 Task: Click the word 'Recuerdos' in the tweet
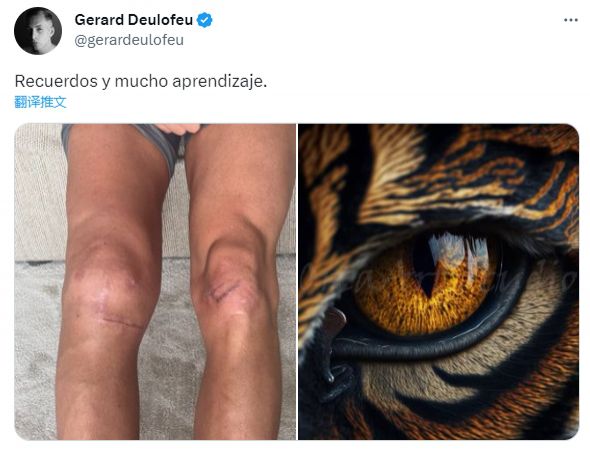pyautogui.click(x=56, y=81)
